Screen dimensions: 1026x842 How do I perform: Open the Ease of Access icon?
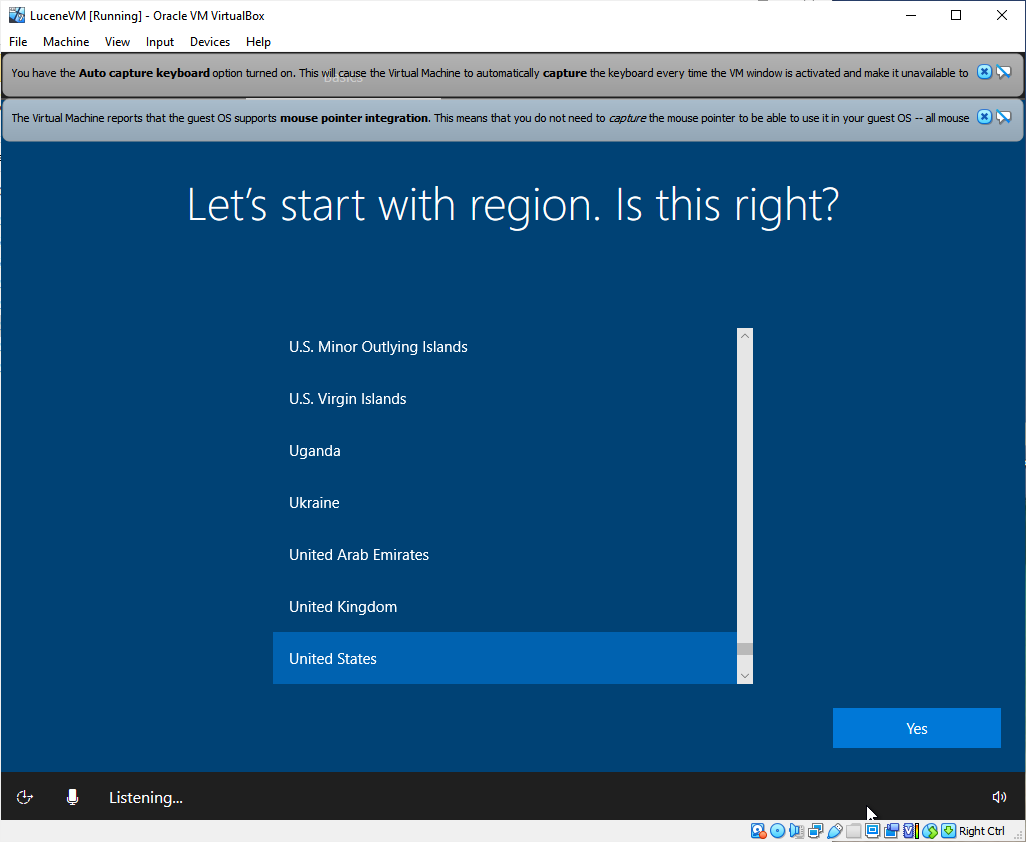pyautogui.click(x=26, y=797)
